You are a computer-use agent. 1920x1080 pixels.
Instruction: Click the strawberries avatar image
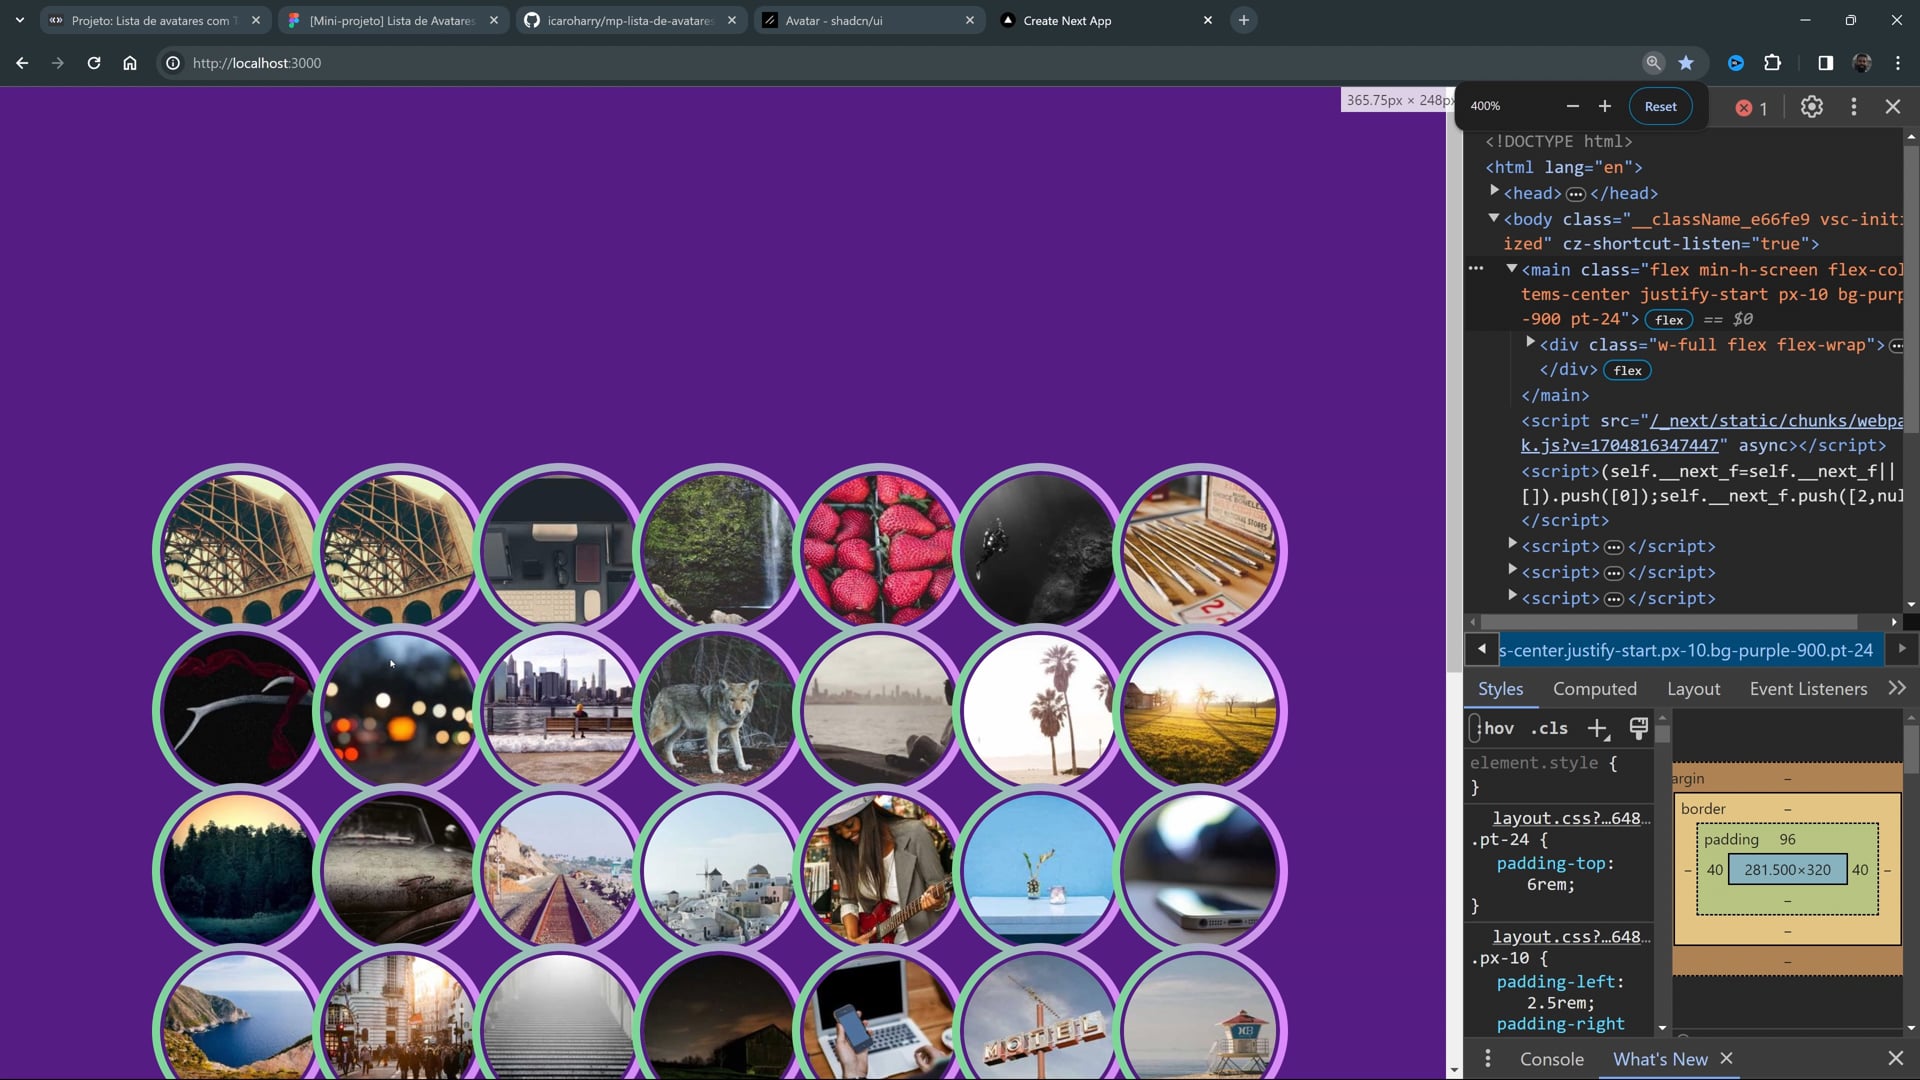(879, 550)
